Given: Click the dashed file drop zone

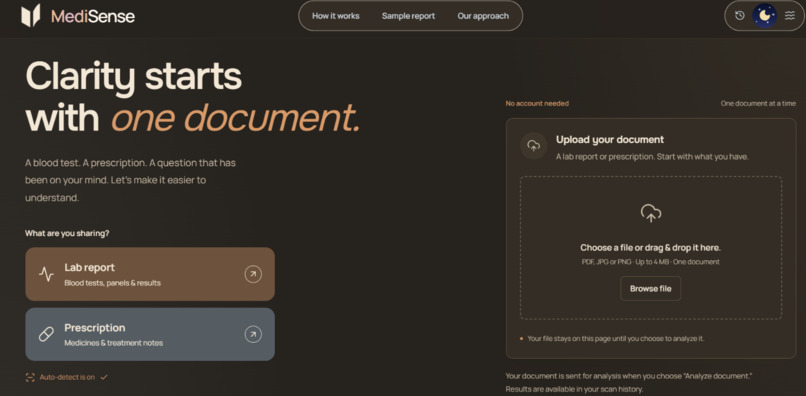Looking at the screenshot, I should [651, 248].
